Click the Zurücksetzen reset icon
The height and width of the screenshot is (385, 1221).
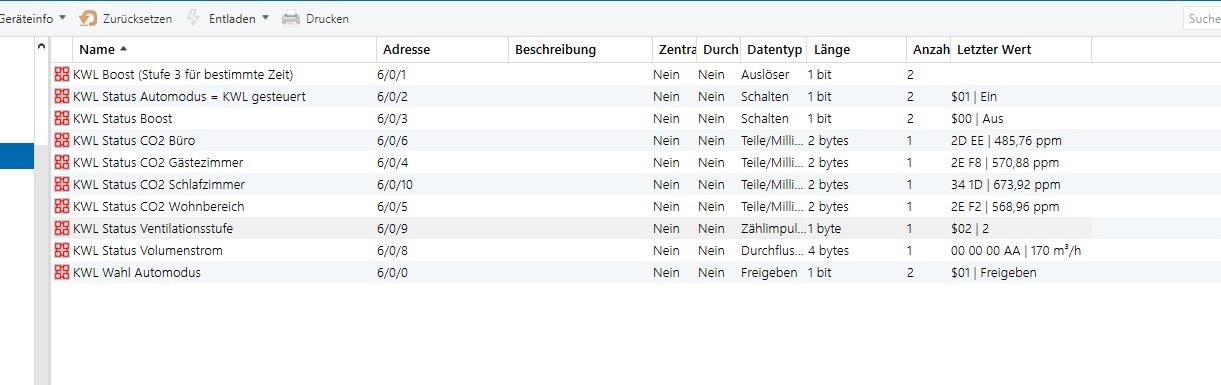tap(88, 18)
